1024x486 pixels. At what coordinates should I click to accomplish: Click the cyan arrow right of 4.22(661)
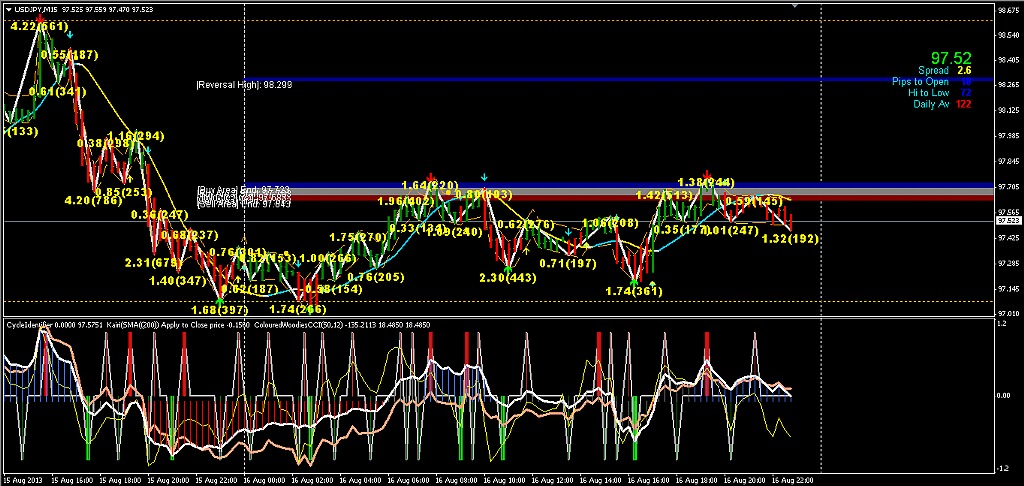70,34
